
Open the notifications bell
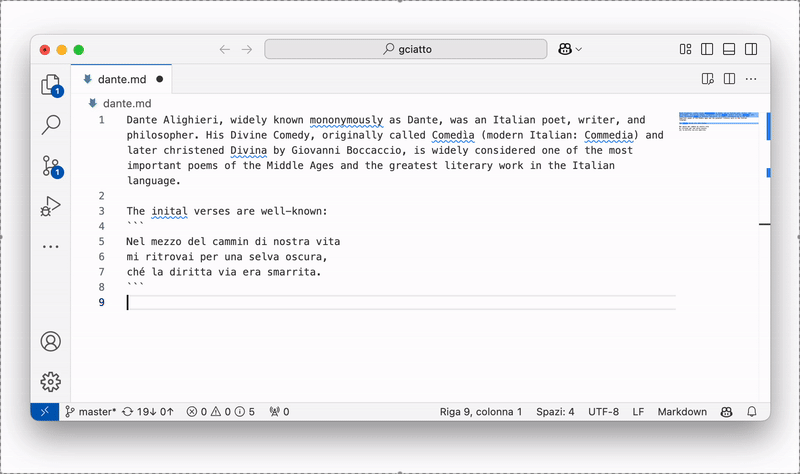tap(752, 412)
